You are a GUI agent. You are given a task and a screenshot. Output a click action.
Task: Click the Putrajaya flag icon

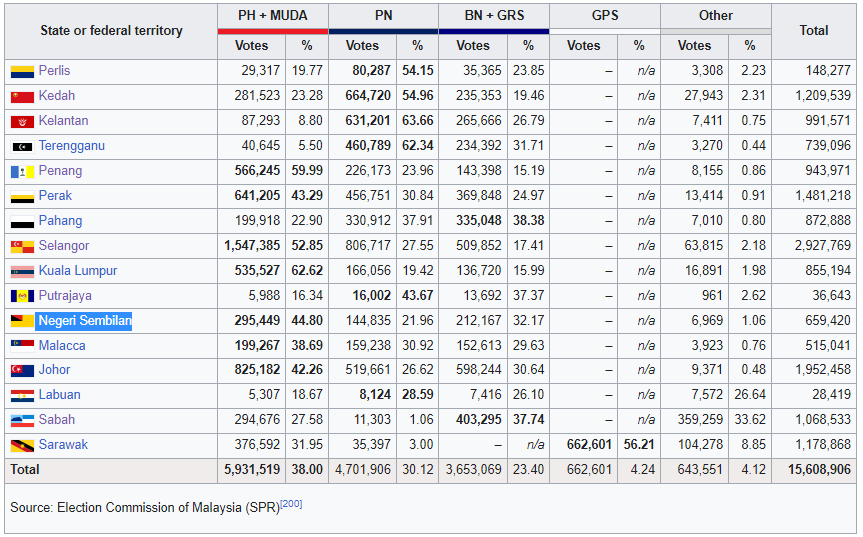(22, 297)
